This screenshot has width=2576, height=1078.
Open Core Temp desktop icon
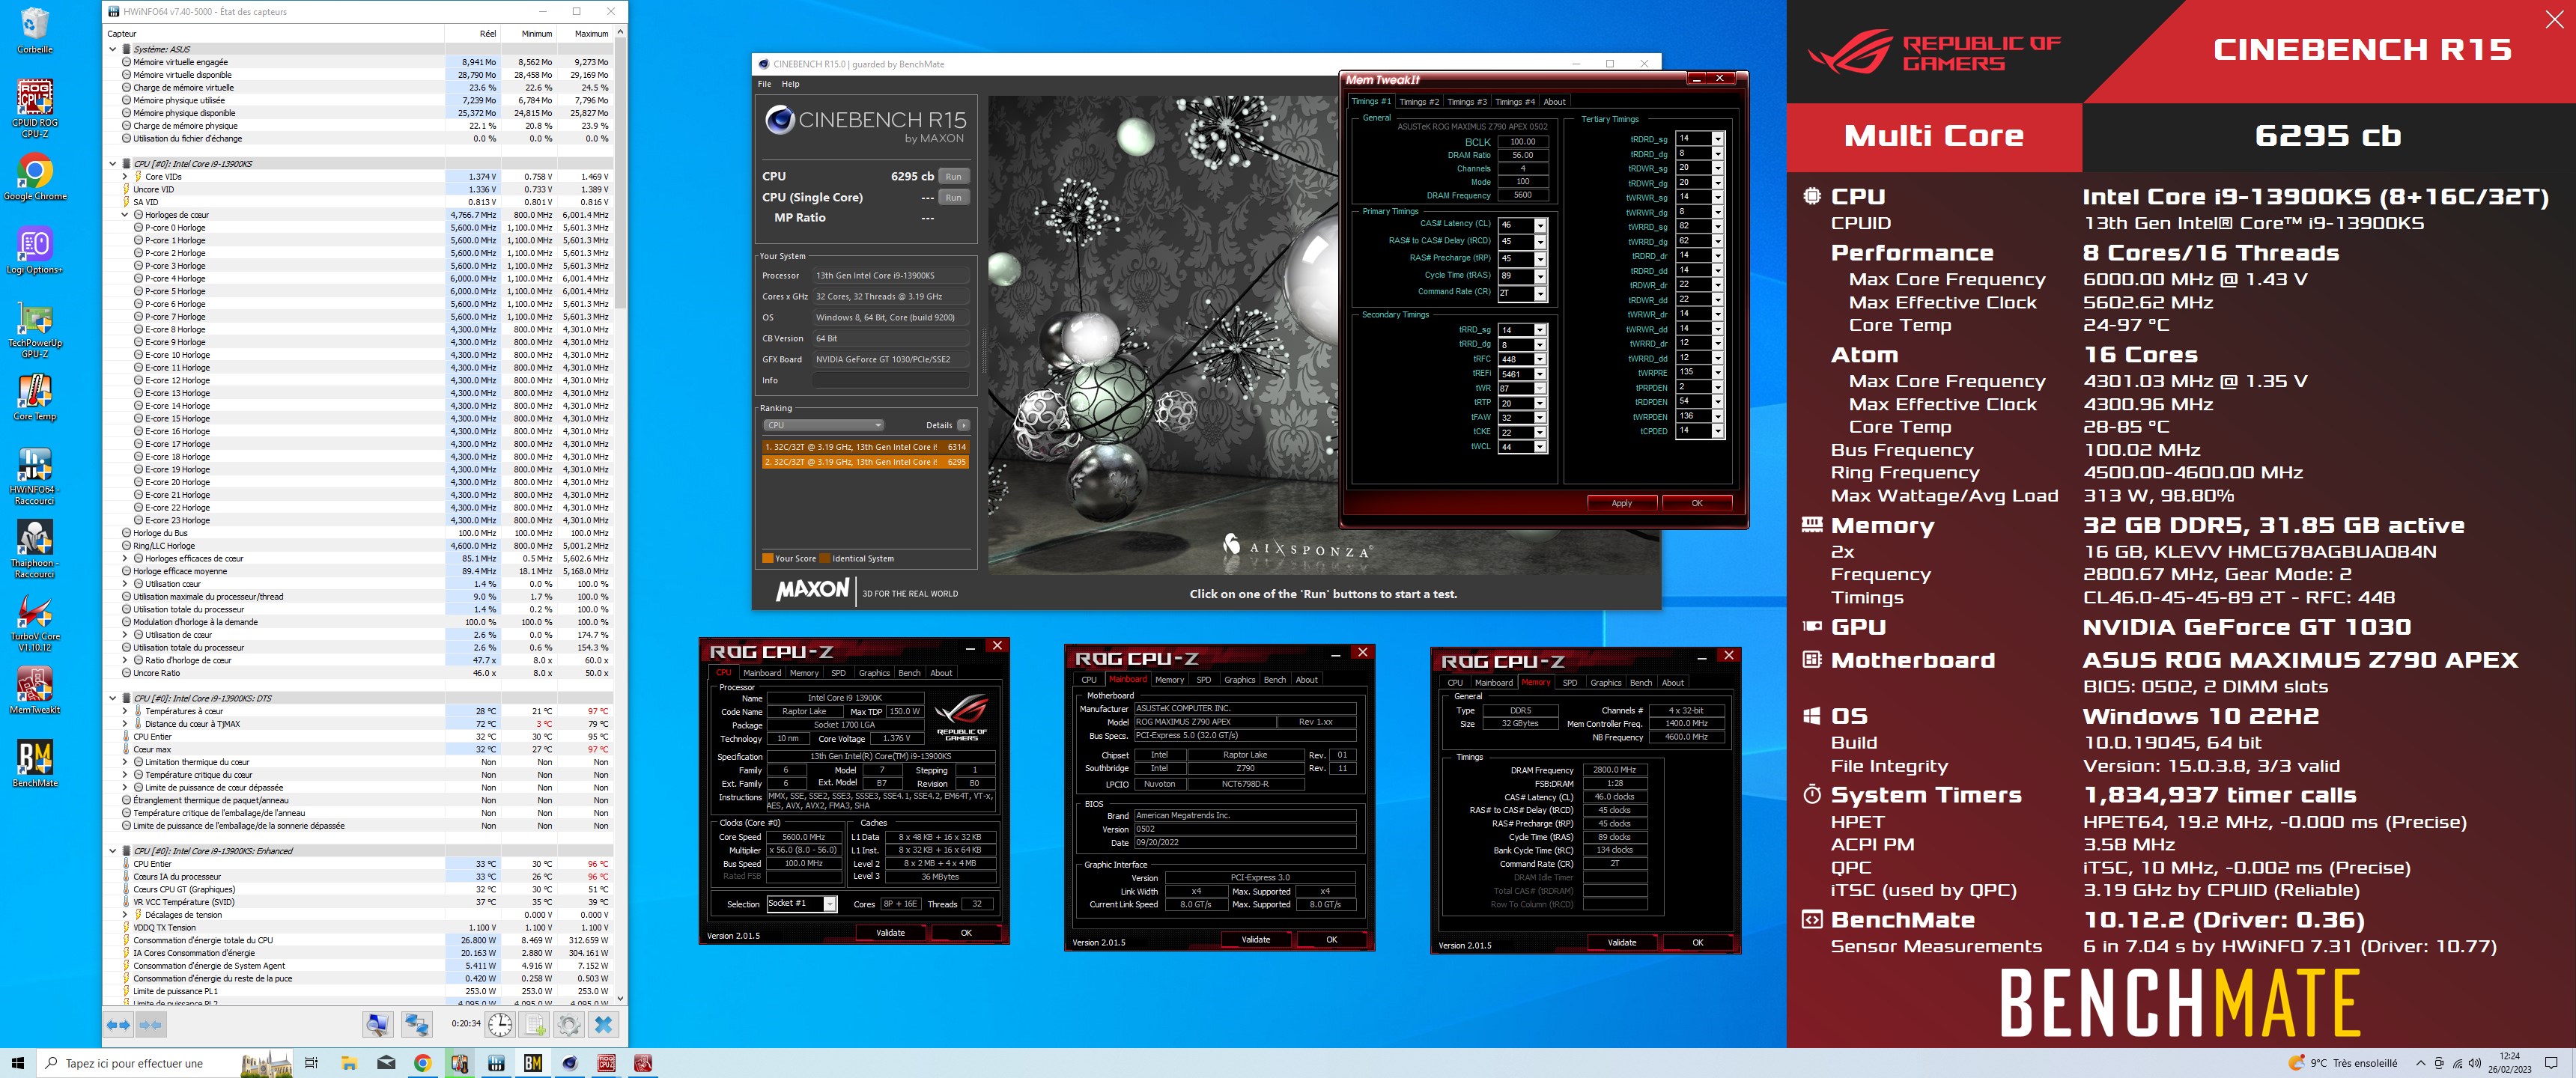point(35,398)
